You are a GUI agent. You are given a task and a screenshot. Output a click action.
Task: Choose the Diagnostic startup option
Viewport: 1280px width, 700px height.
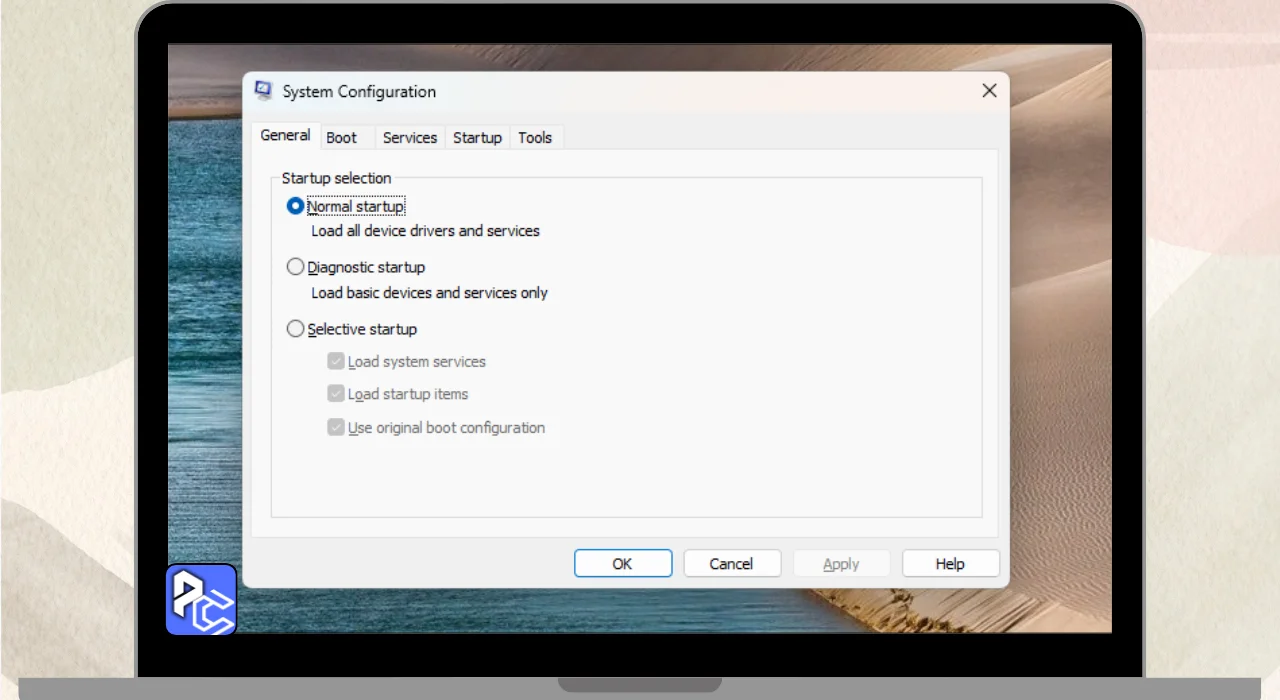tap(295, 267)
